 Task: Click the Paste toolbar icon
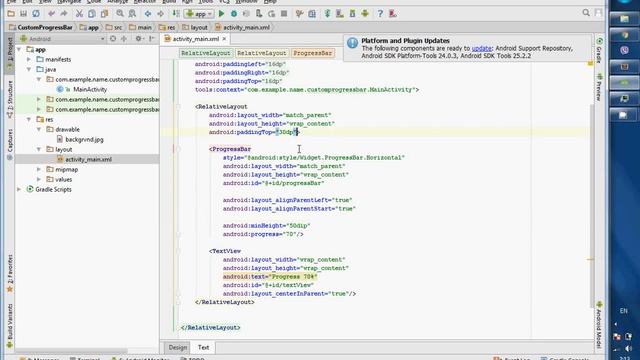[x=104, y=13]
